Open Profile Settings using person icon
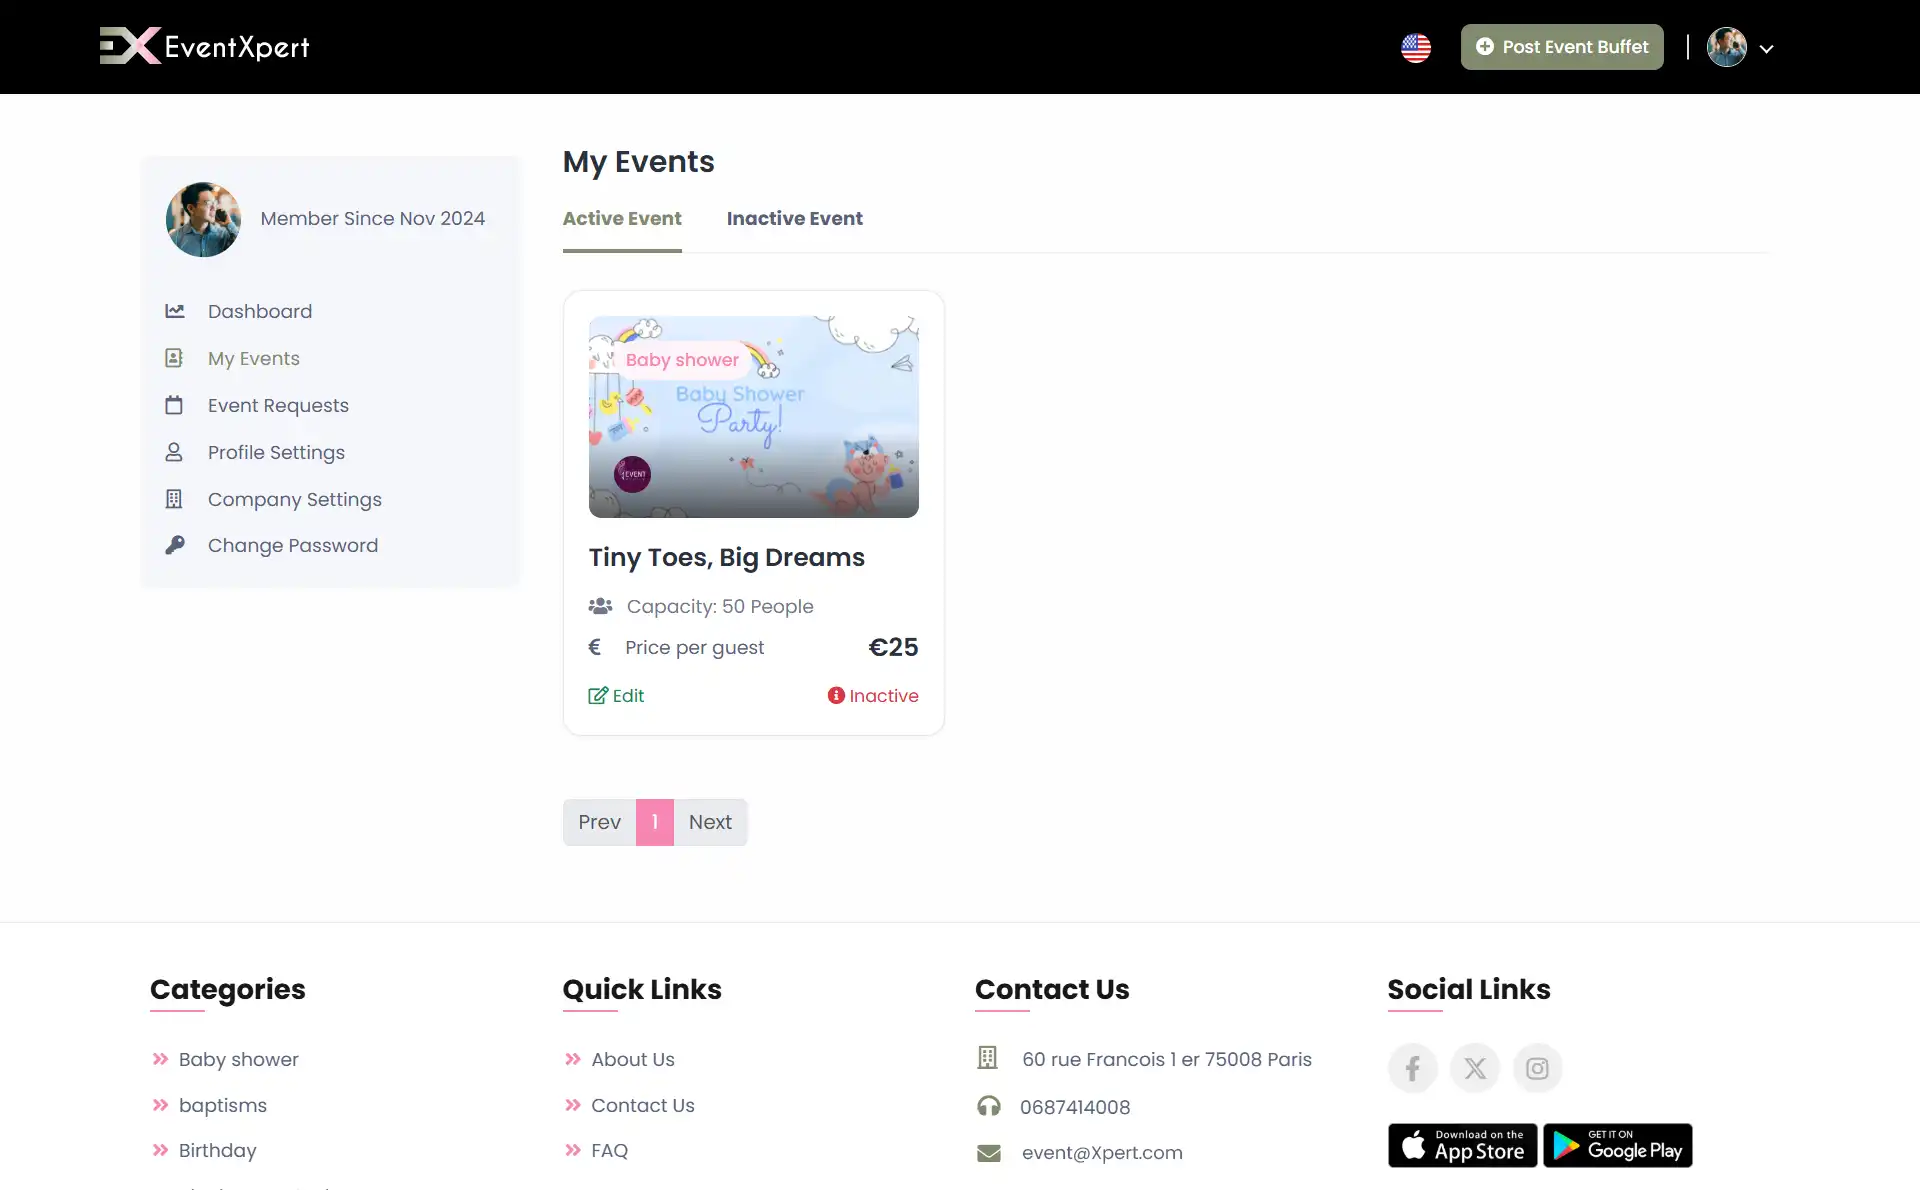The image size is (1920, 1190). (175, 452)
